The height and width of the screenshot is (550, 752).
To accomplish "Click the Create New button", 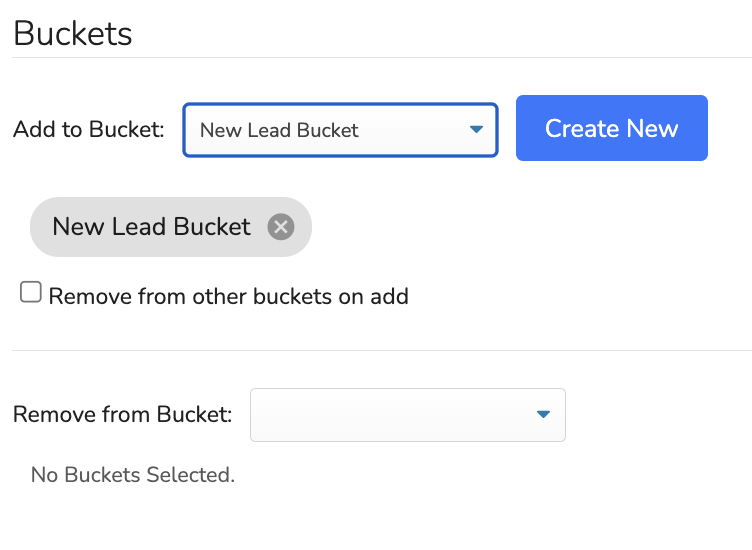I will click(x=611, y=128).
